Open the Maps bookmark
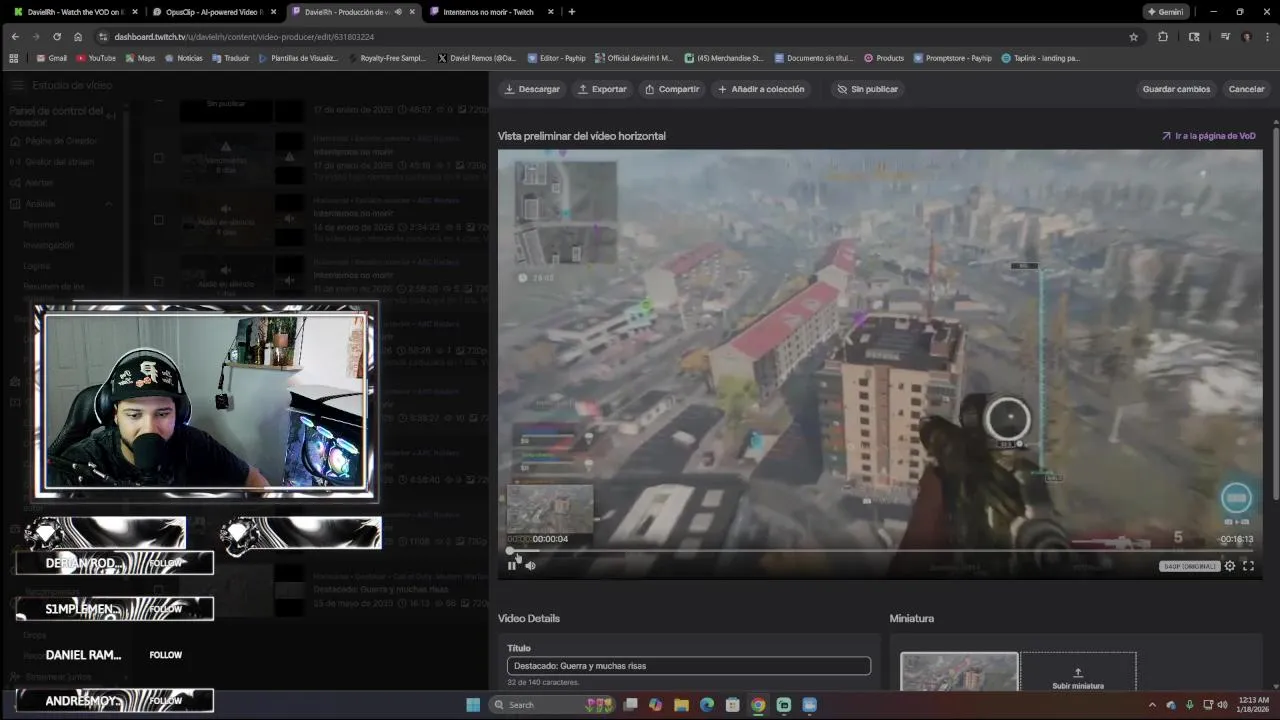Image resolution: width=1280 pixels, height=720 pixels. [140, 58]
